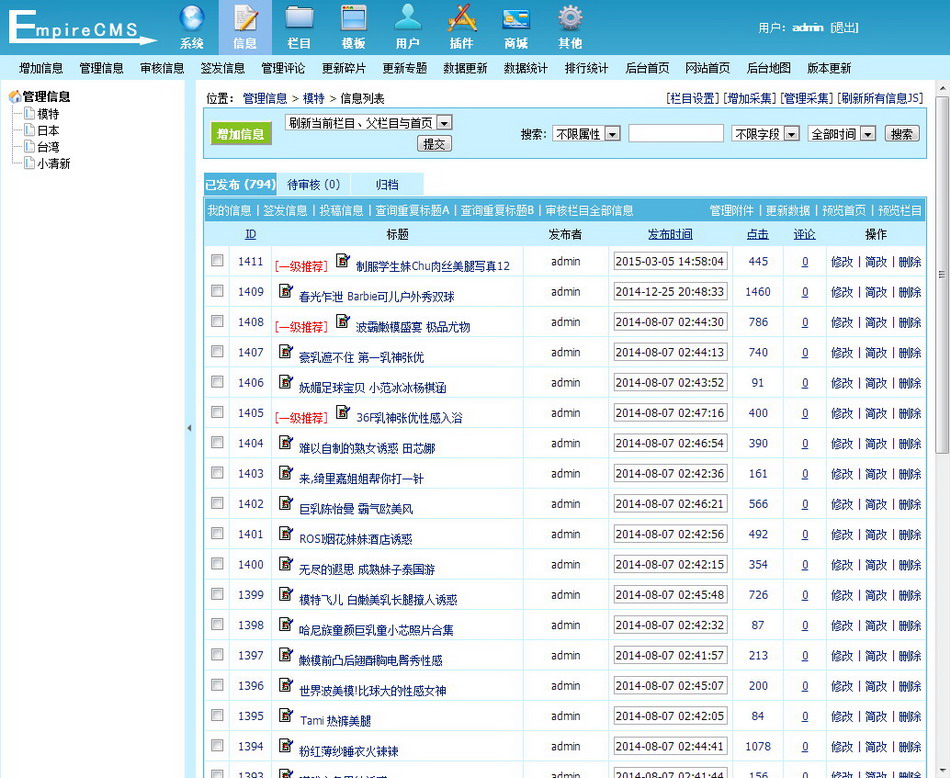Click the edit icon beside entry 1409

(286, 291)
